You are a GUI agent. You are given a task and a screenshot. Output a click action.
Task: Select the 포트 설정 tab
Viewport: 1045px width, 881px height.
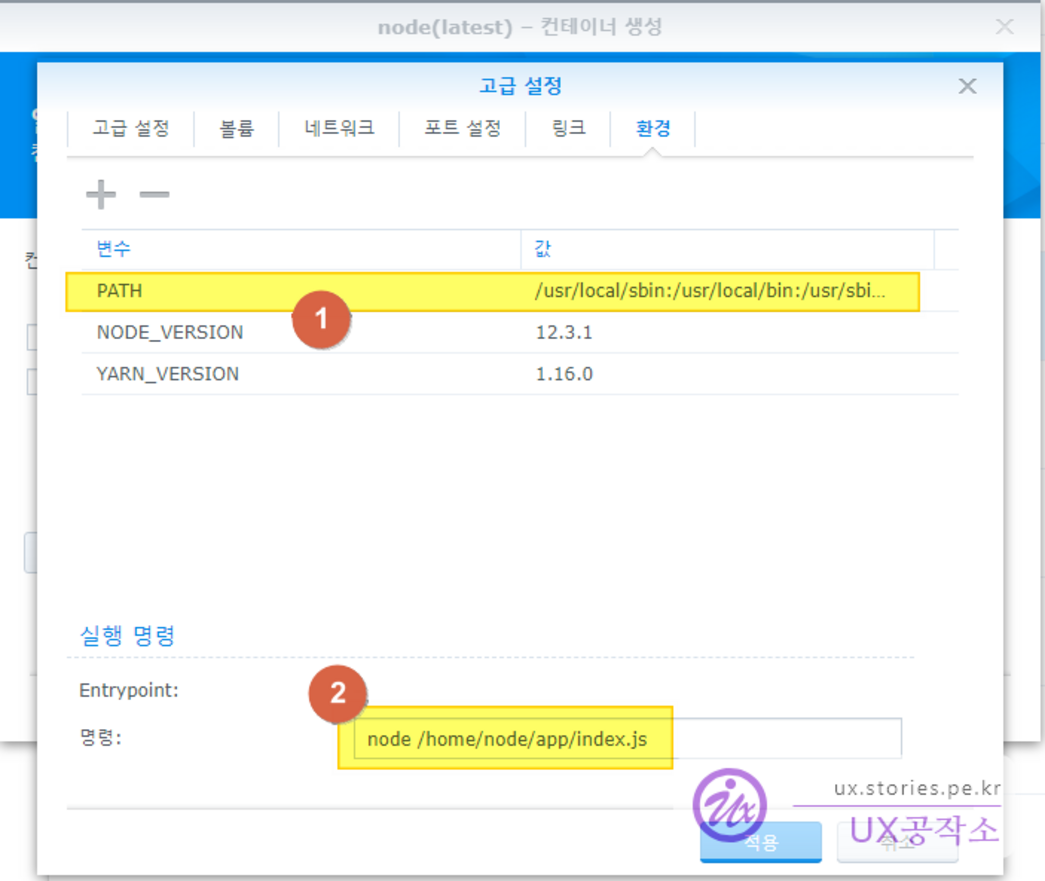click(x=462, y=128)
